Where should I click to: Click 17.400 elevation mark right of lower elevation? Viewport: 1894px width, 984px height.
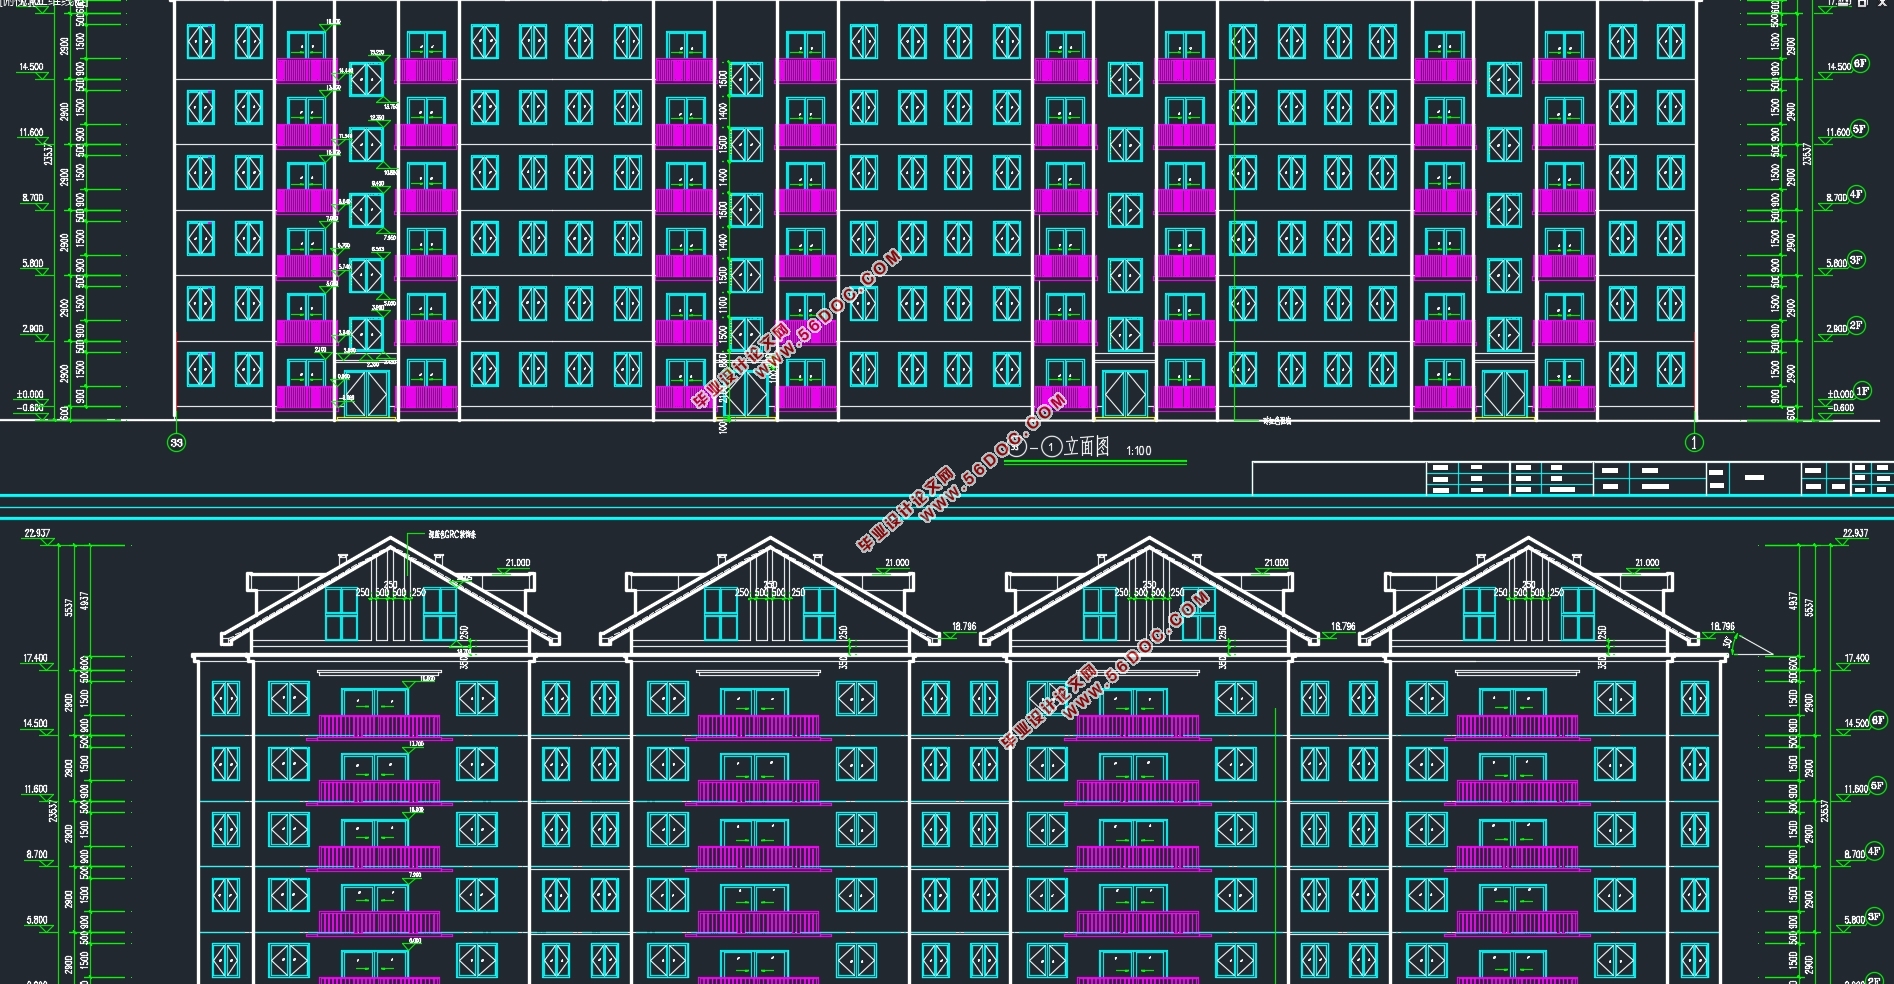(1856, 658)
